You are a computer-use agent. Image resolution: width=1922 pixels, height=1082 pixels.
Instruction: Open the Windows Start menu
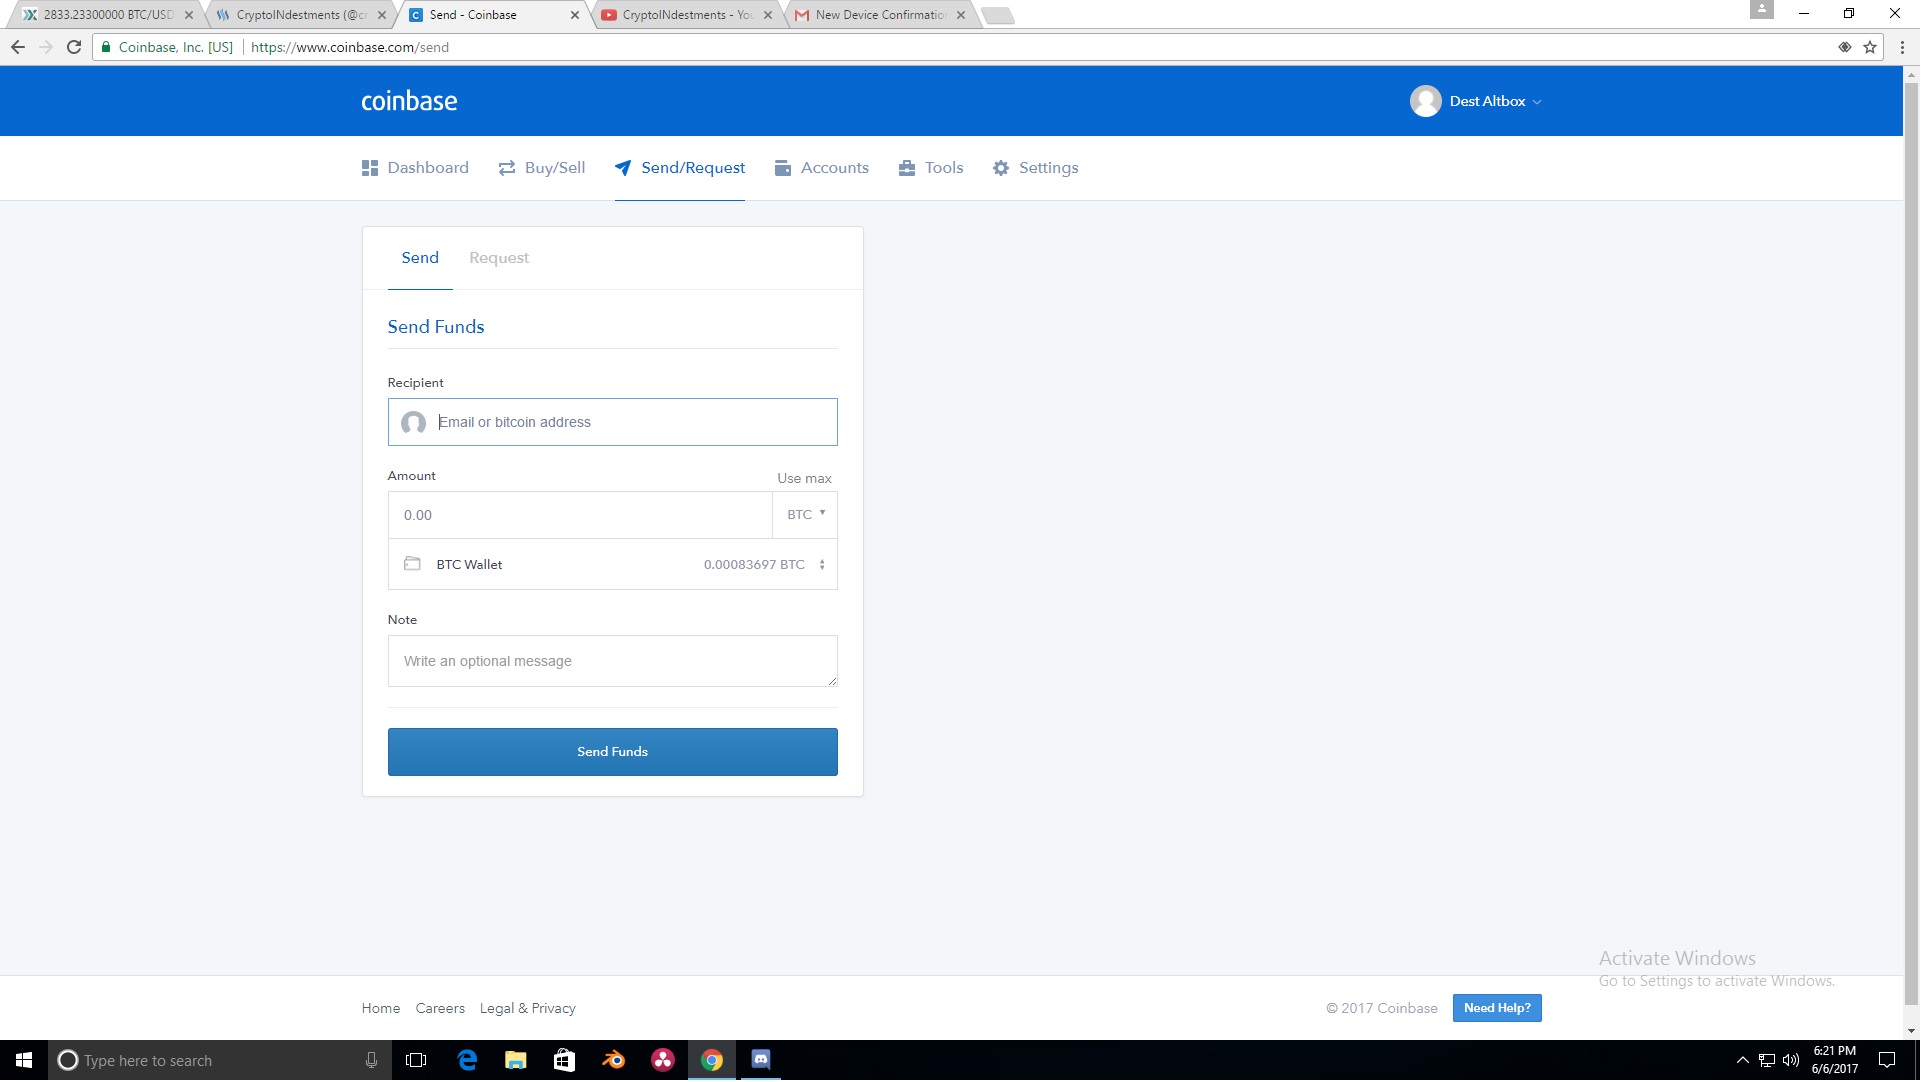click(x=24, y=1060)
